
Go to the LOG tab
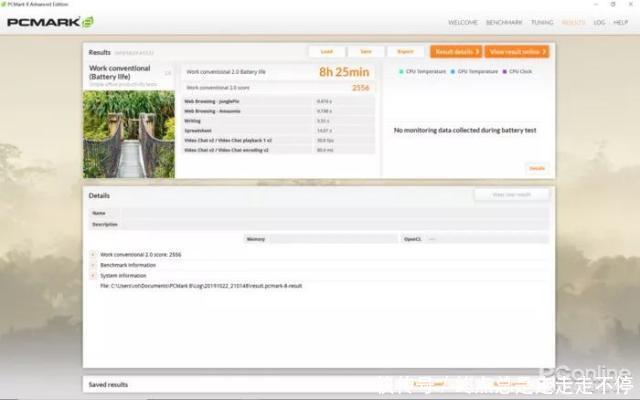coord(599,22)
